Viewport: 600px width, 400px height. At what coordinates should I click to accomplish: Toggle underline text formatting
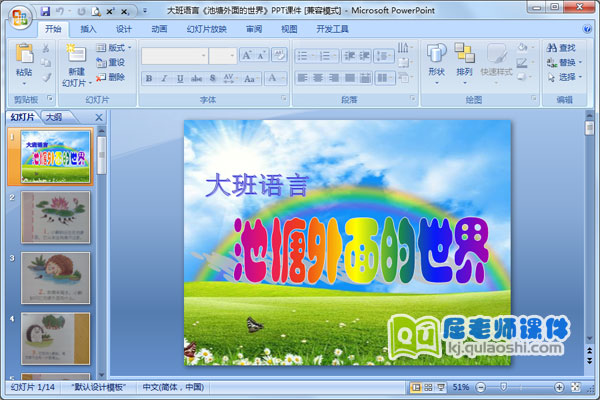pos(180,78)
